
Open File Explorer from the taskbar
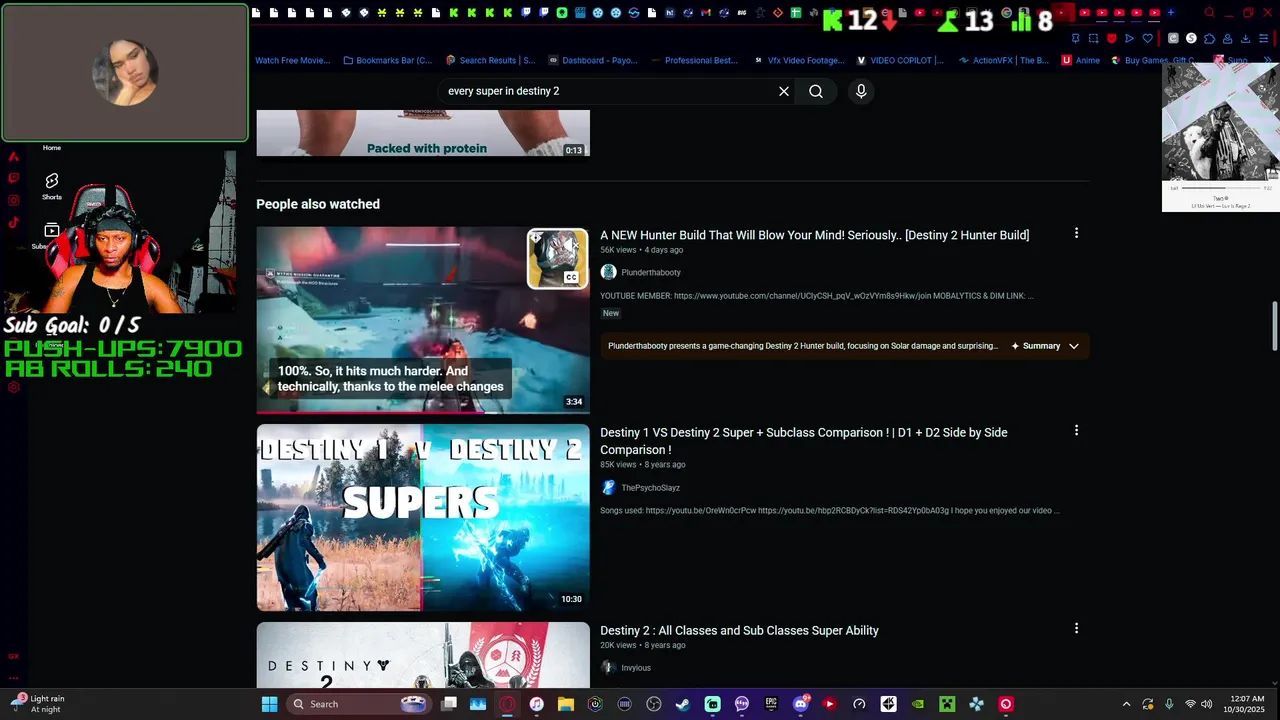coord(565,704)
